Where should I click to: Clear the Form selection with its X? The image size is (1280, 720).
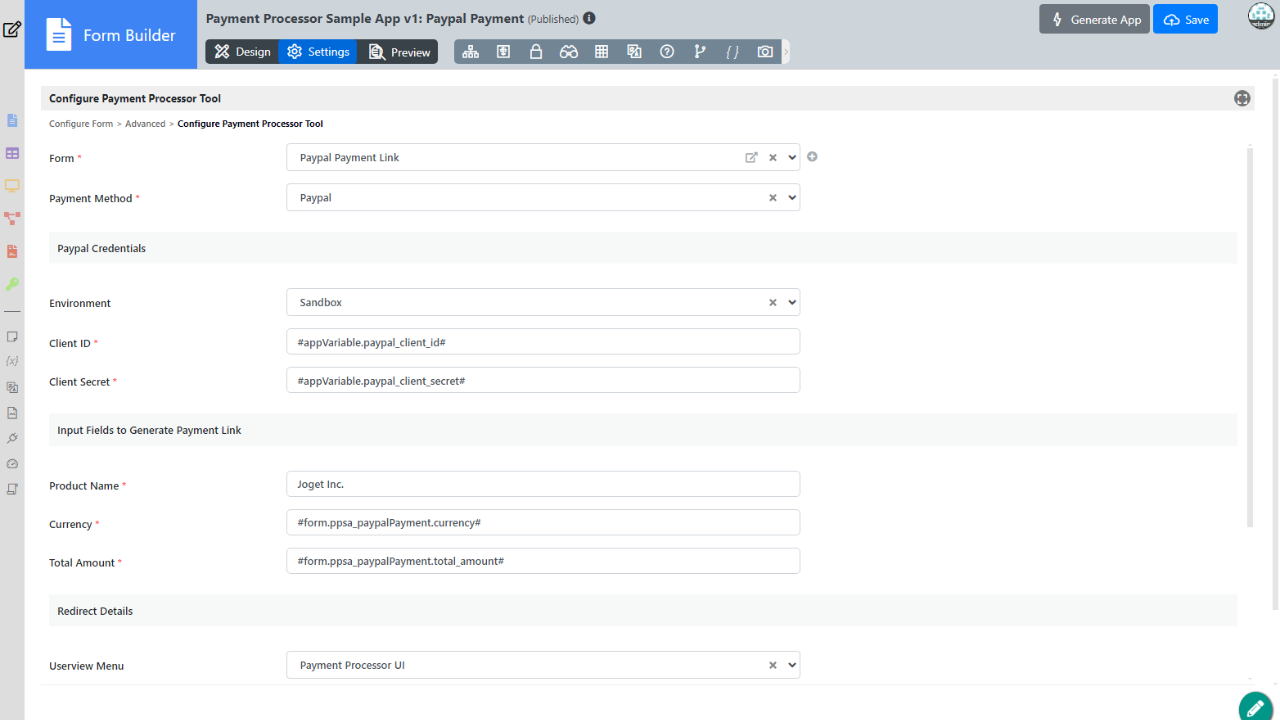[772, 157]
